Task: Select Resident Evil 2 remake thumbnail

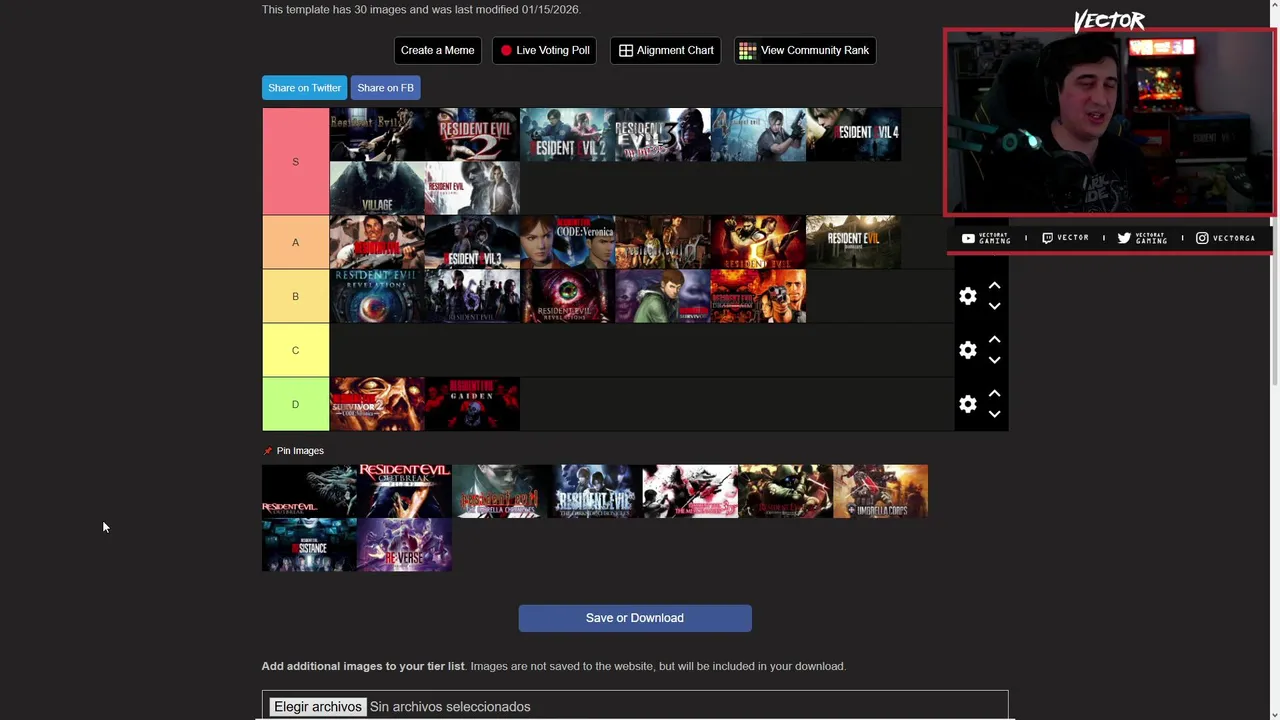Action: [567, 135]
